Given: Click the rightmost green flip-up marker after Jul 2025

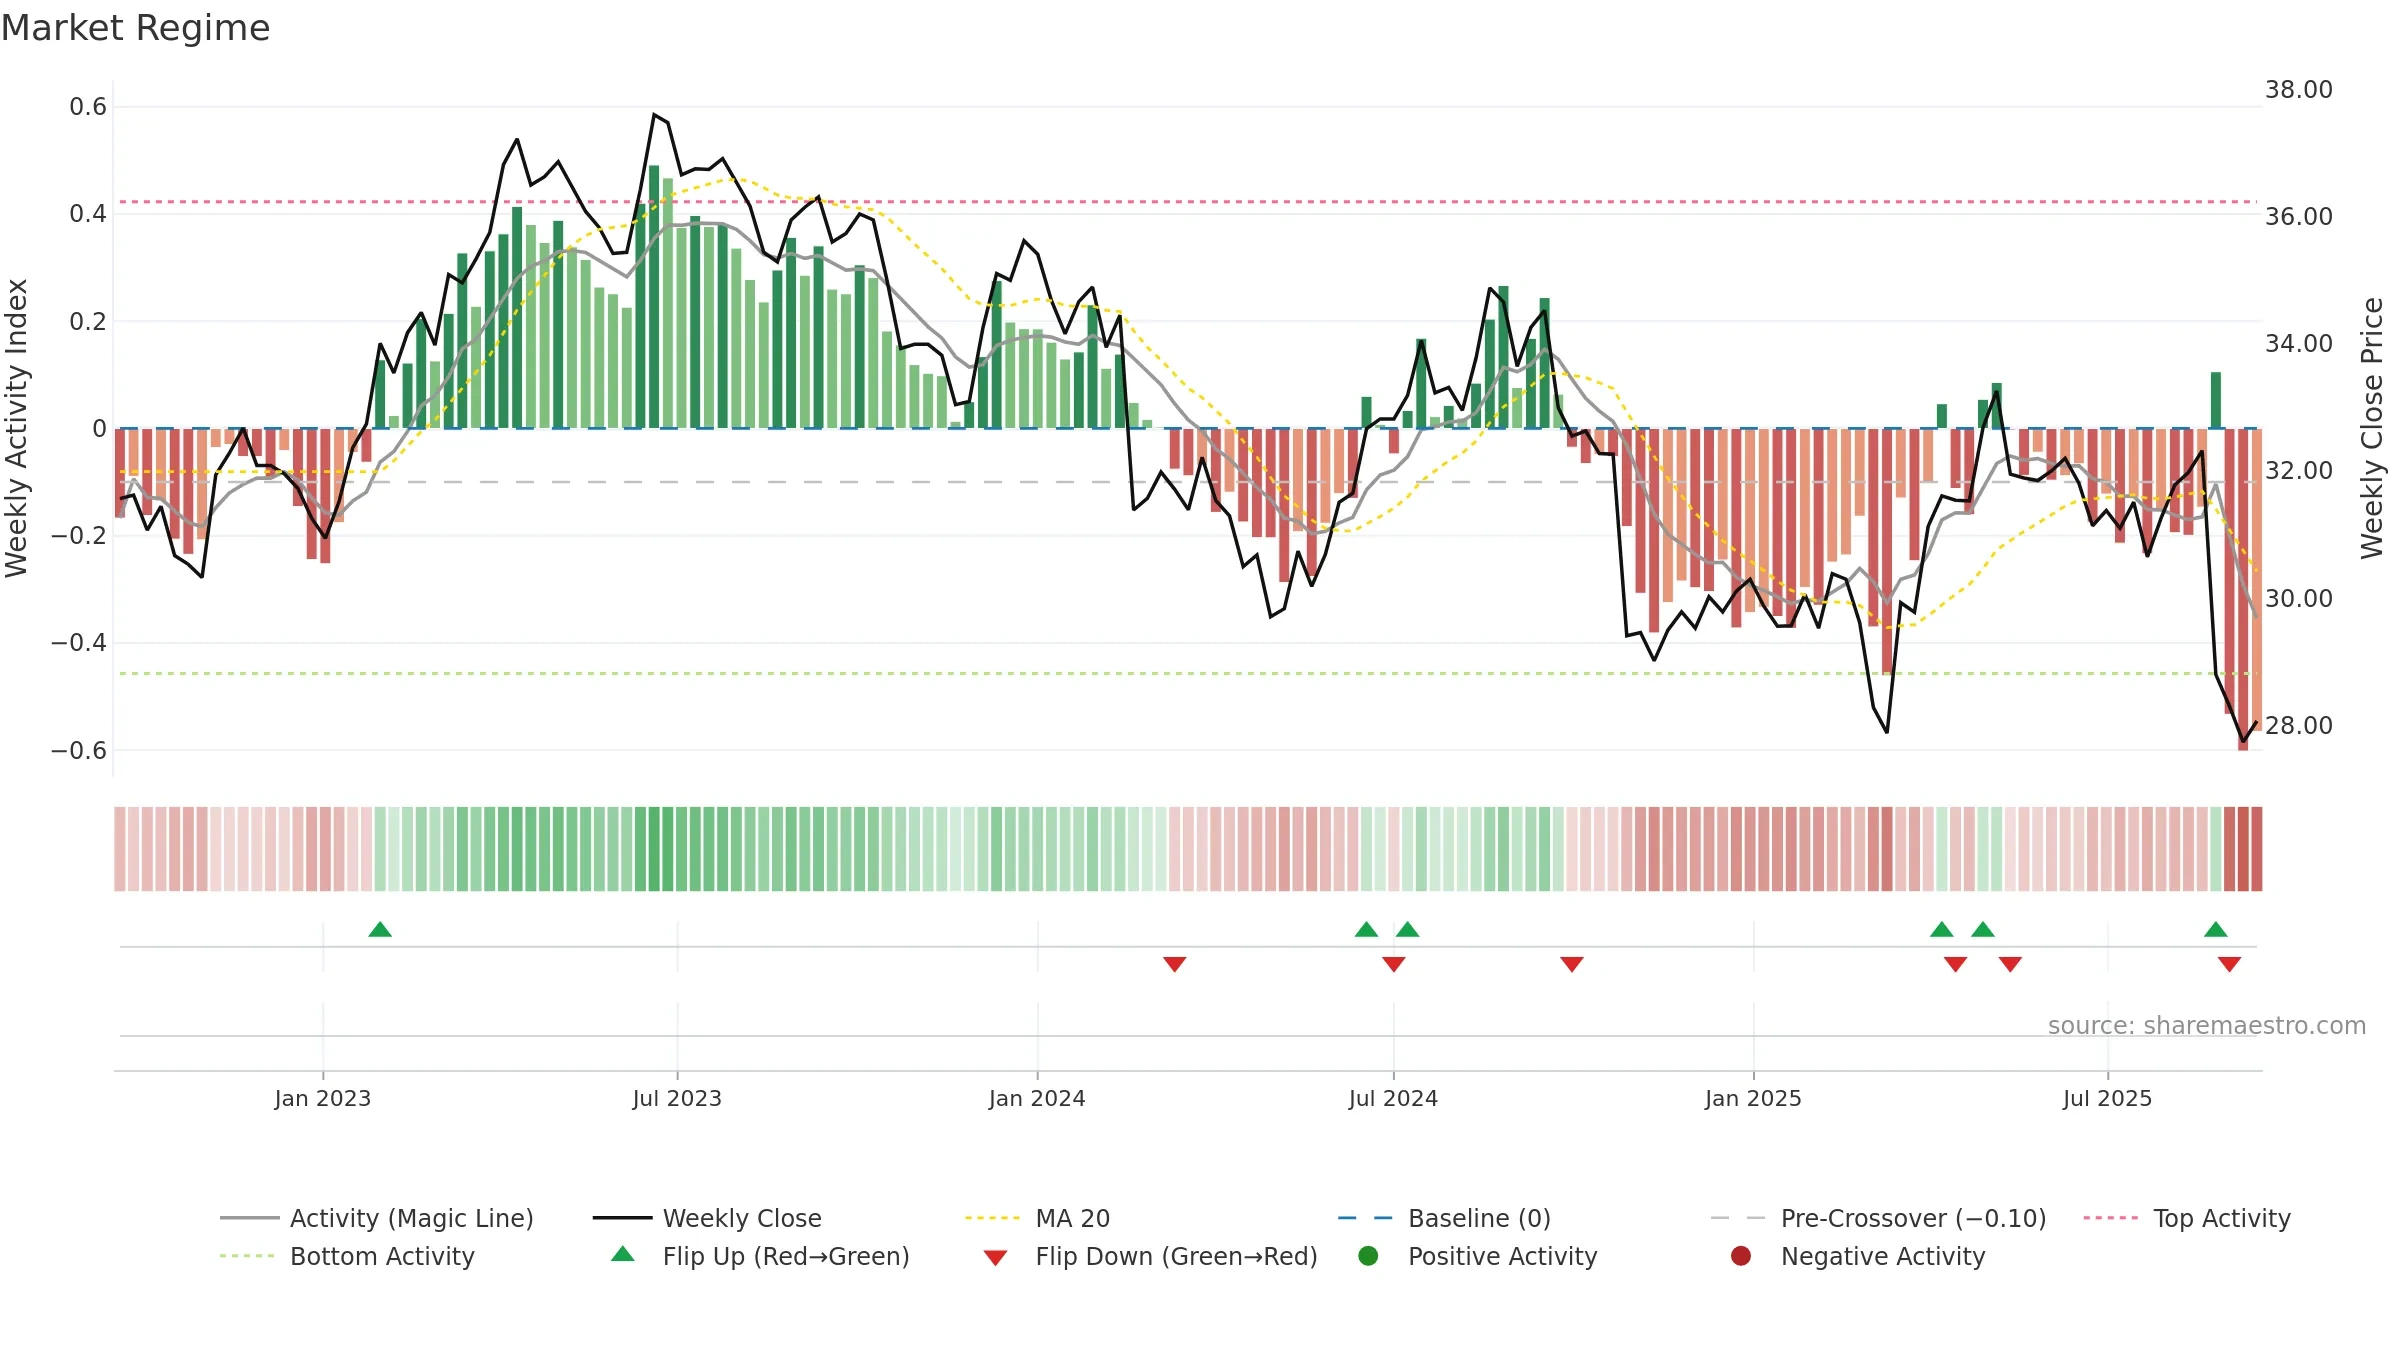Looking at the screenshot, I should [x=2216, y=929].
